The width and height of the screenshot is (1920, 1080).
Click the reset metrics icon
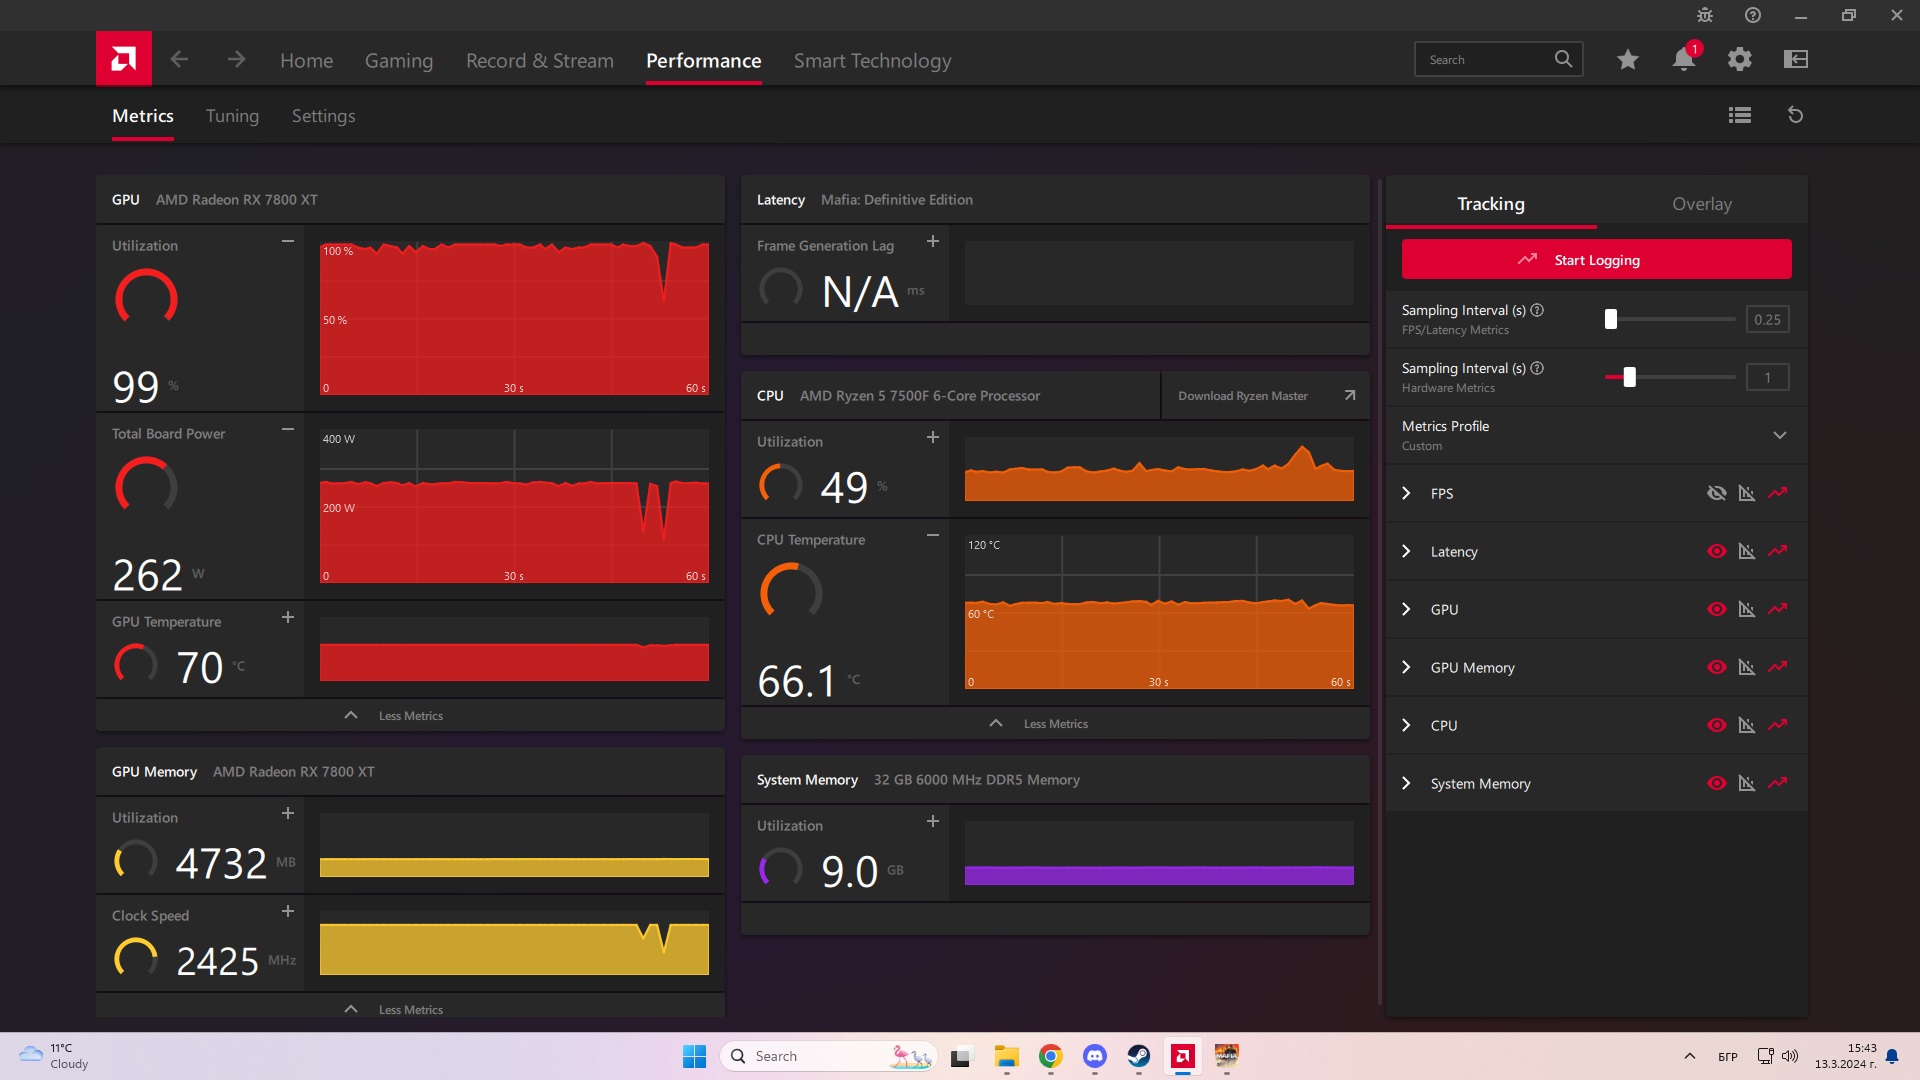coord(1795,115)
